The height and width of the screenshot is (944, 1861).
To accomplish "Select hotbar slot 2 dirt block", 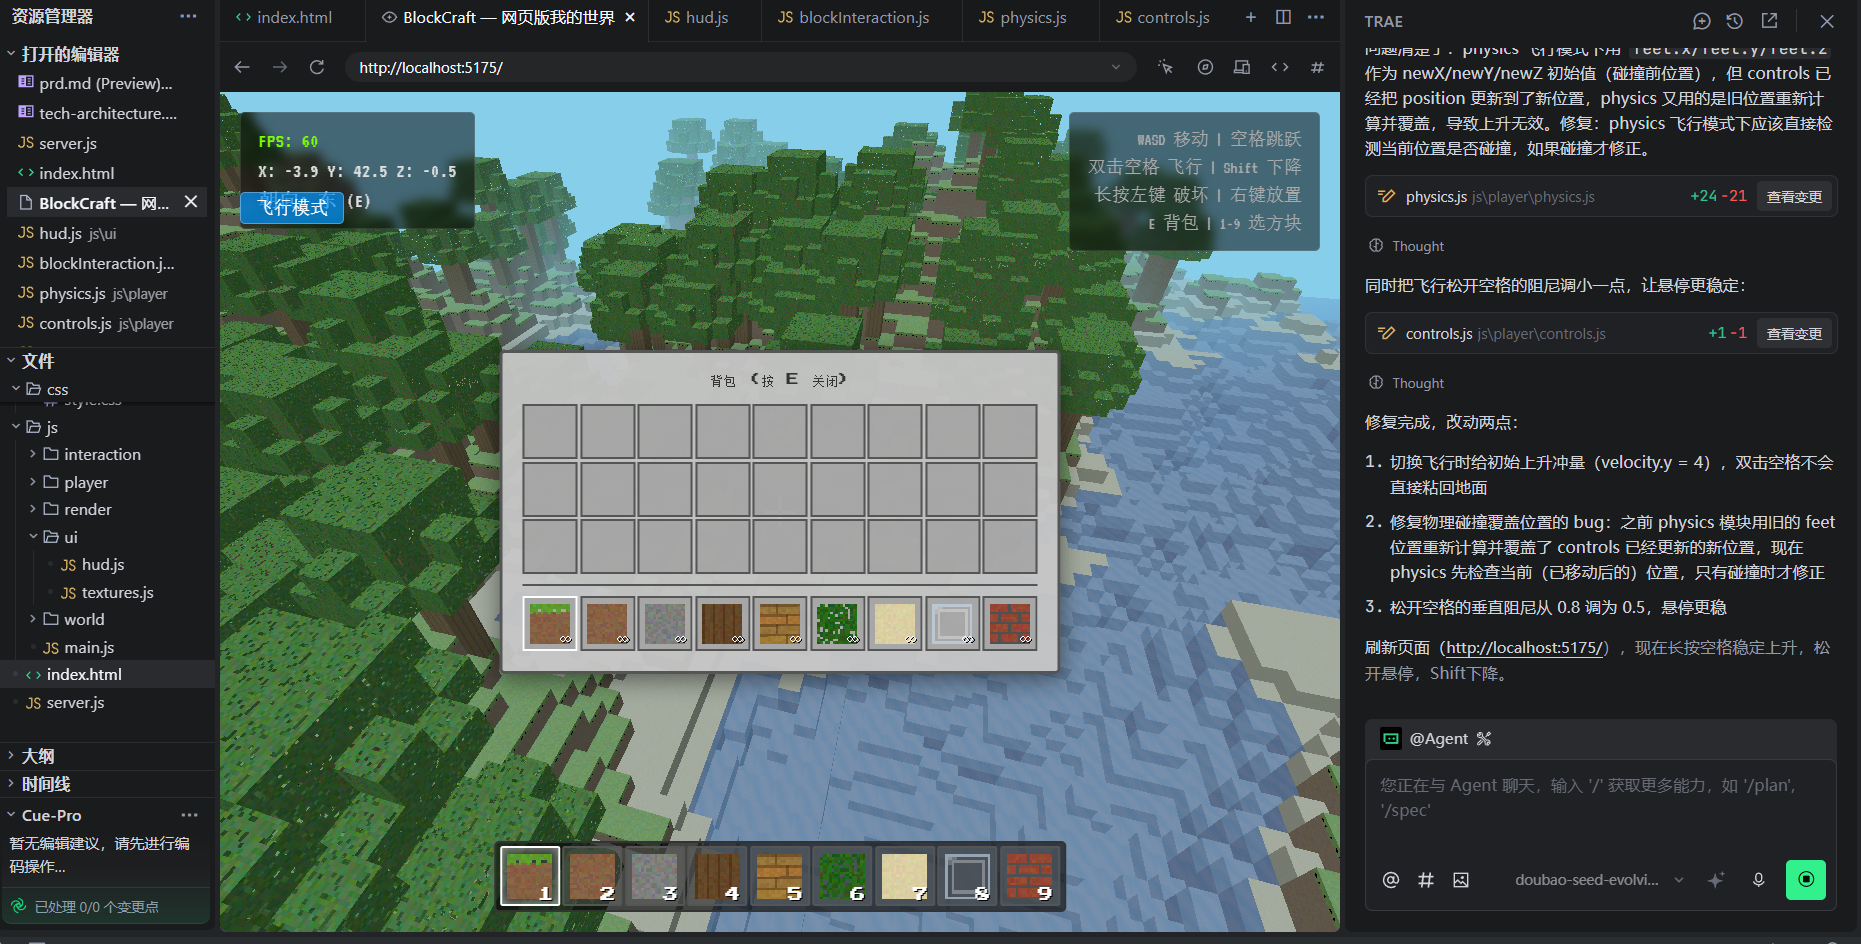I will pos(593,876).
